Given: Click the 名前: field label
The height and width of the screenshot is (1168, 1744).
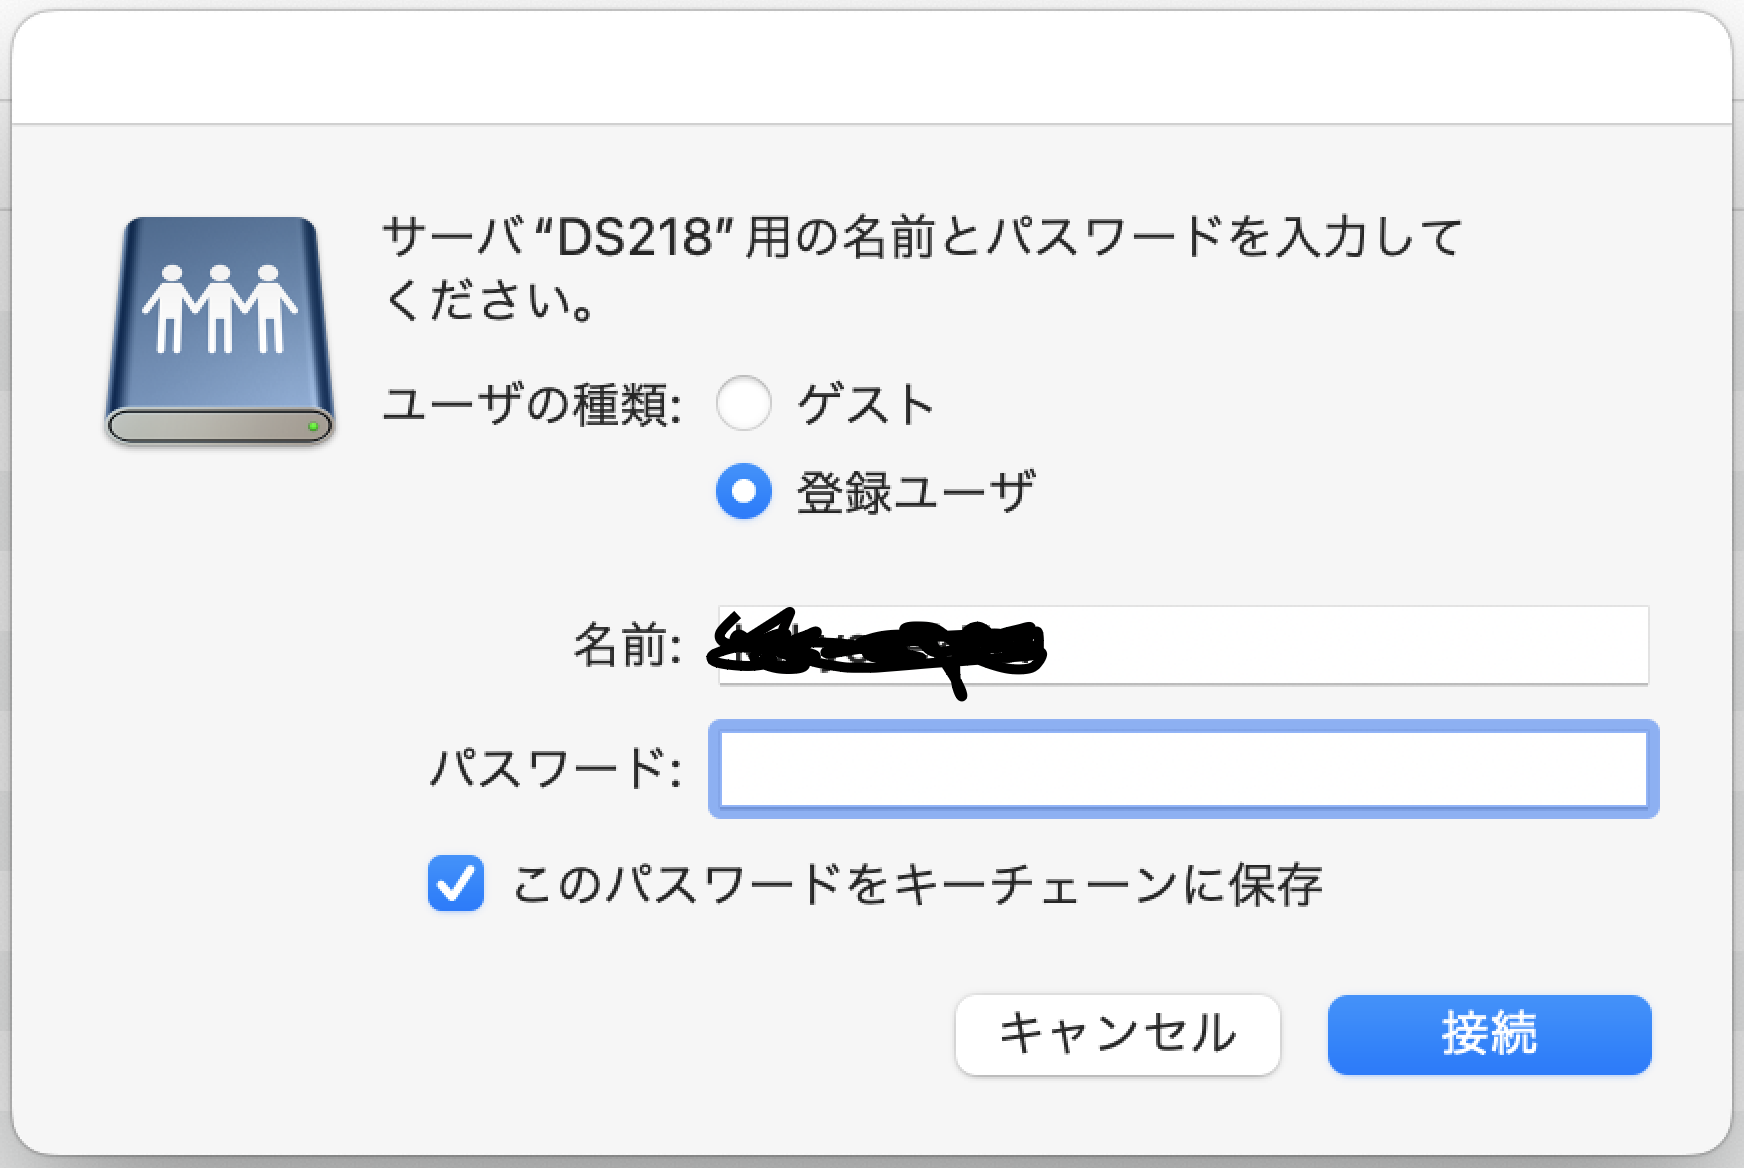Looking at the screenshot, I should [x=627, y=645].
